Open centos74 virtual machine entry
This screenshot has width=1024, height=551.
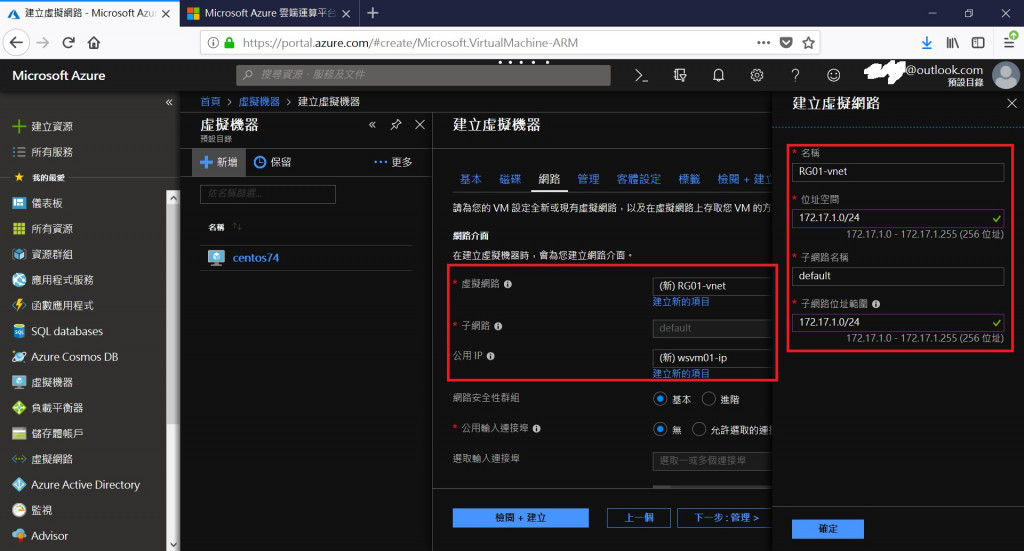pyautogui.click(x=255, y=258)
